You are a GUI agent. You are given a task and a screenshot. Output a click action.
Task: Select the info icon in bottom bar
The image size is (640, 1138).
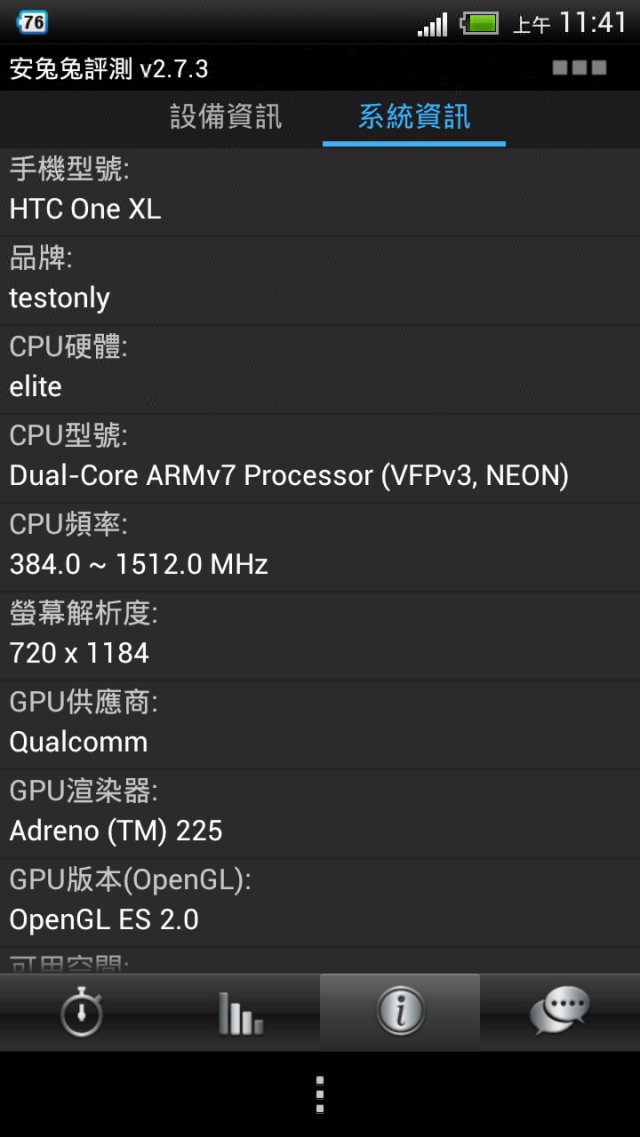click(400, 1012)
